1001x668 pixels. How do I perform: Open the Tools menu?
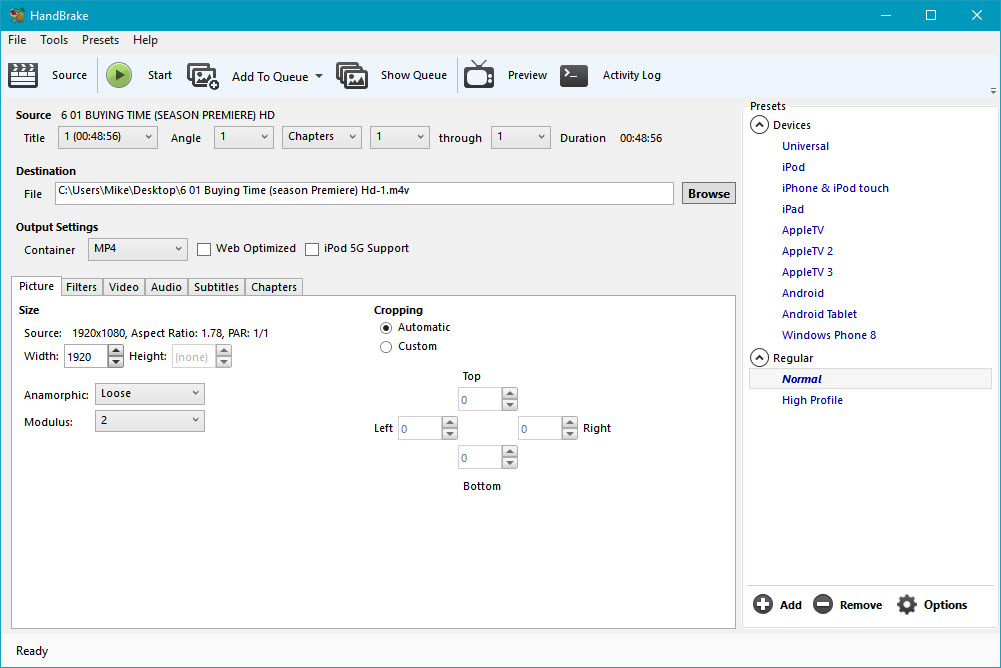click(54, 40)
